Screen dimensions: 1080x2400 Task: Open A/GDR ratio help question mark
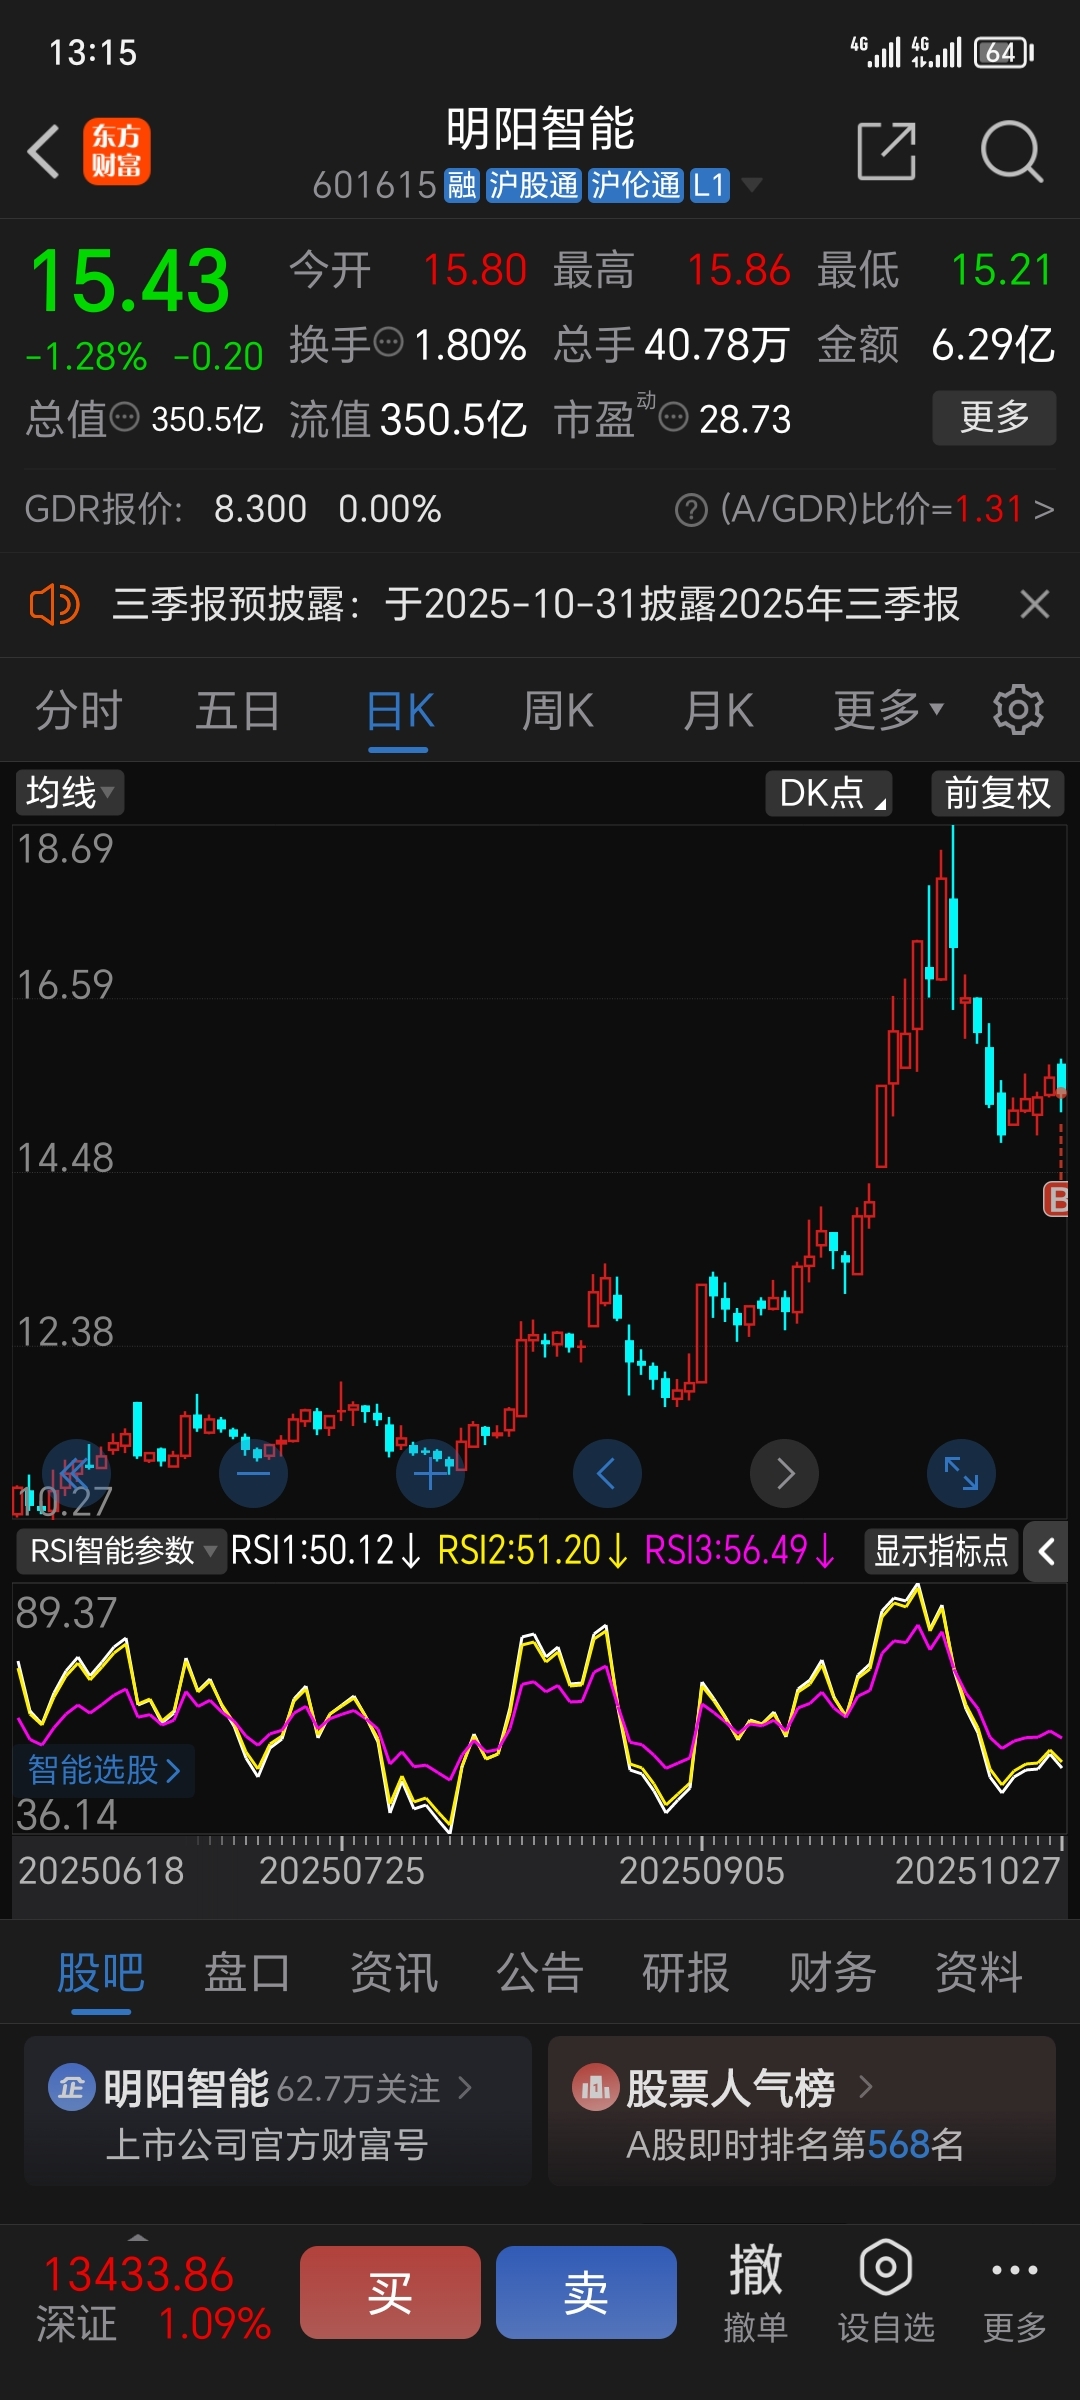pyautogui.click(x=691, y=510)
